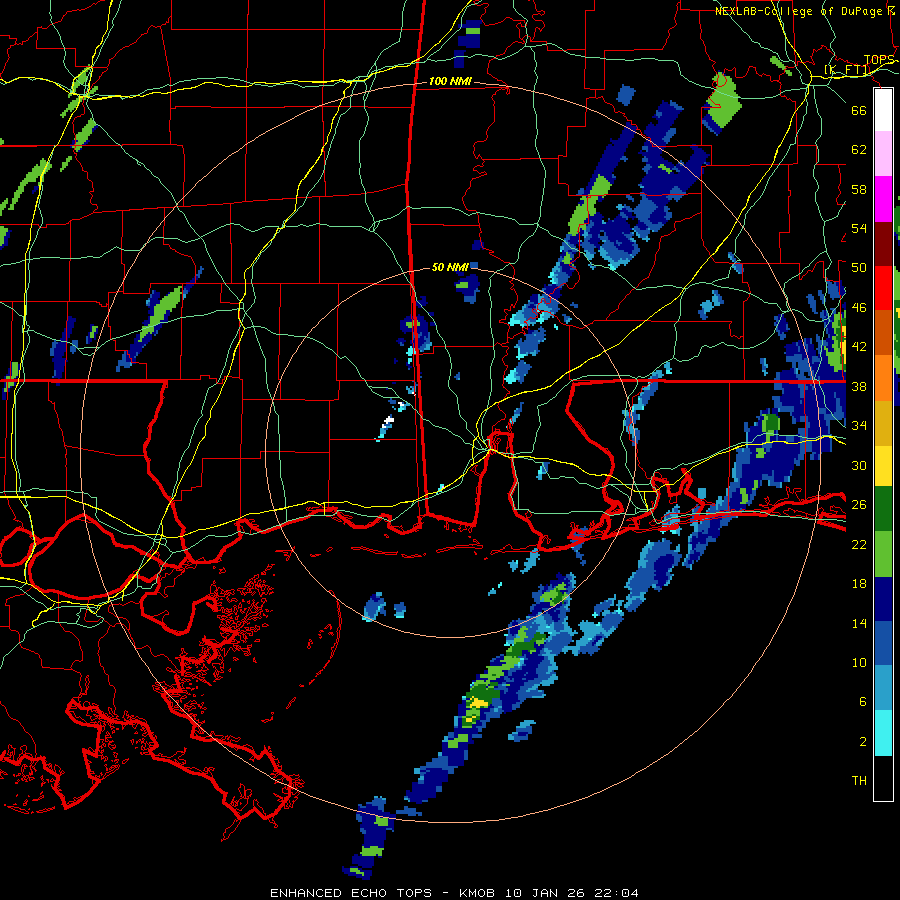Click "ENHANCED ECHO TOPS" in the caption
This screenshot has height=900, width=900.
click(351, 893)
